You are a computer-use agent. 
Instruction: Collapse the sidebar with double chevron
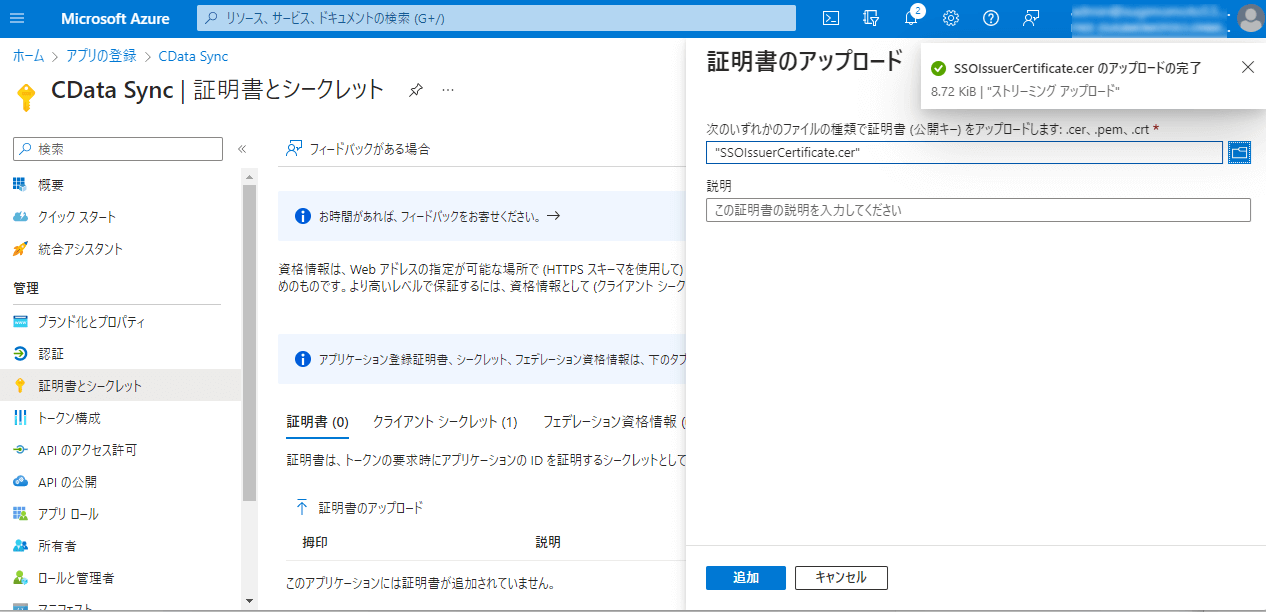pos(241,149)
